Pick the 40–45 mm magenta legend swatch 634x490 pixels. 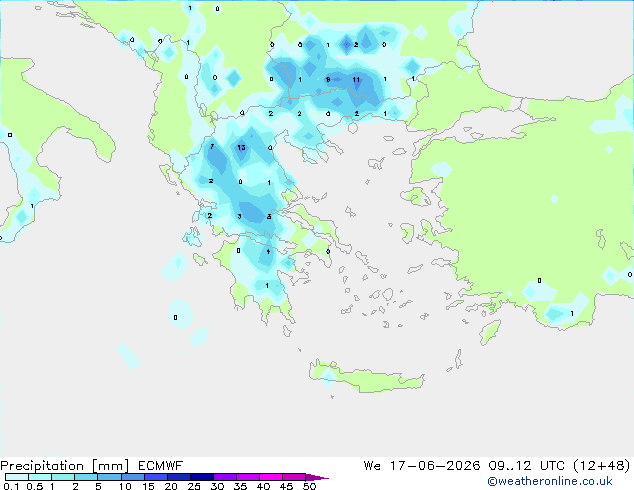coord(271,477)
